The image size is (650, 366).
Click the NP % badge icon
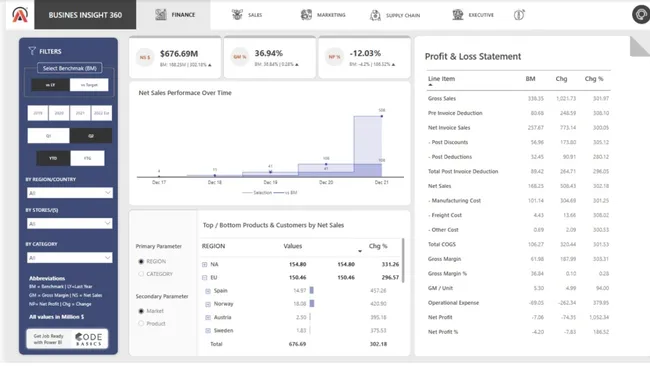334,57
